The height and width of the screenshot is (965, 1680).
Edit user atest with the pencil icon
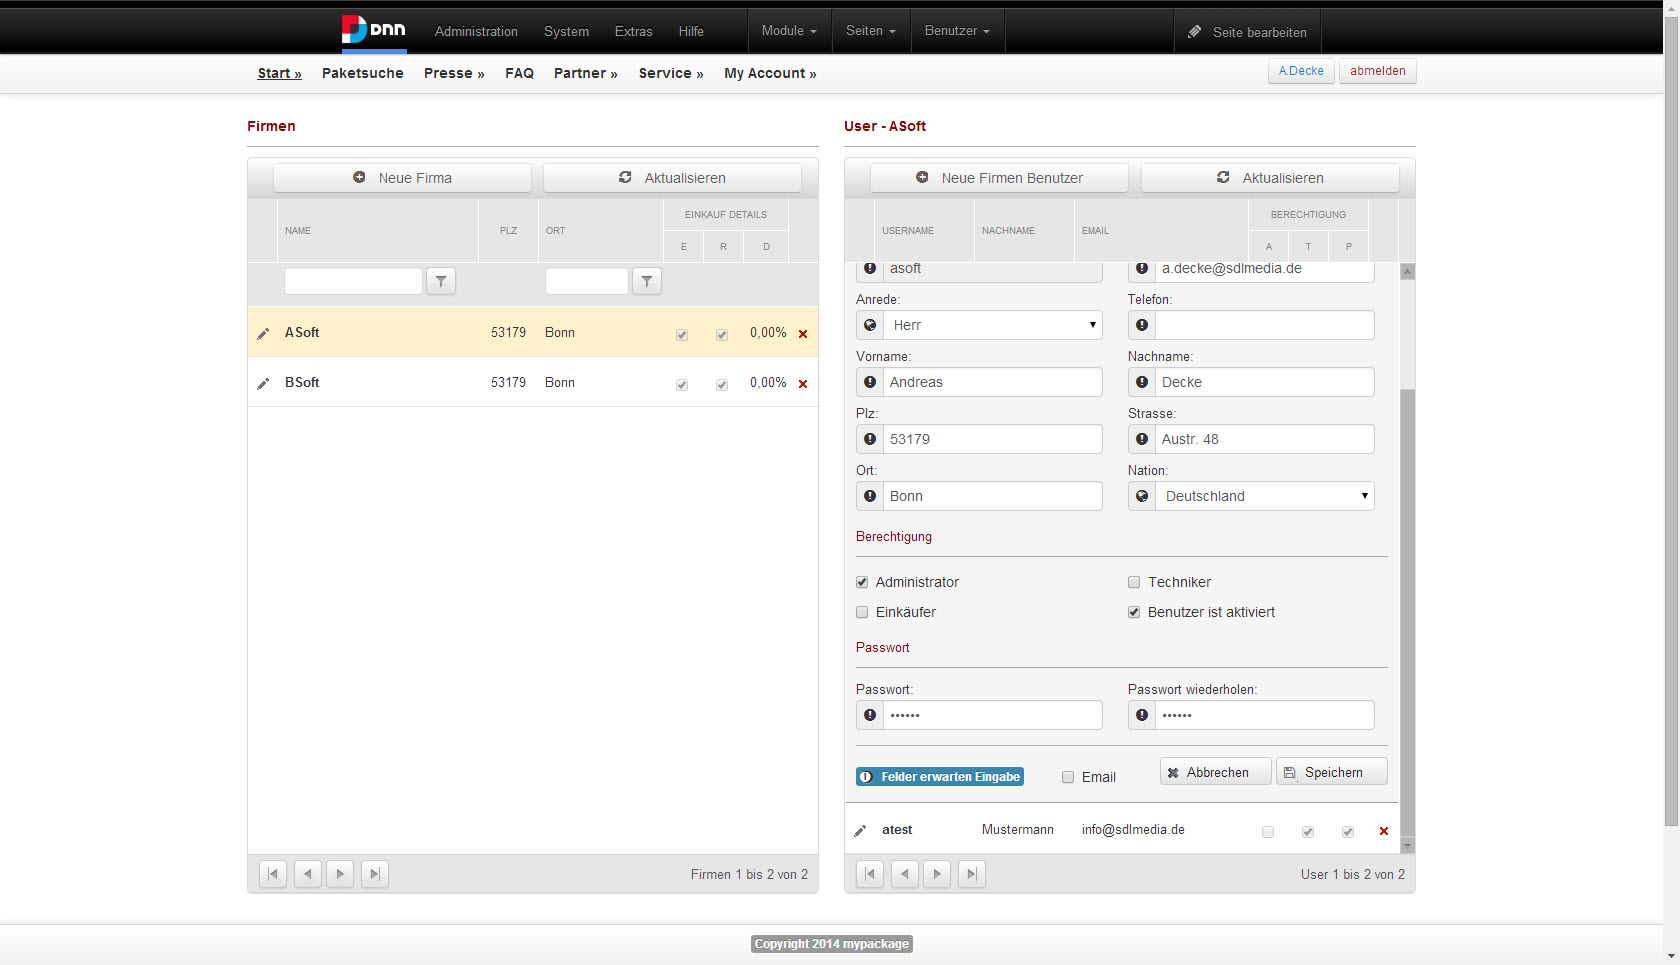pyautogui.click(x=860, y=831)
